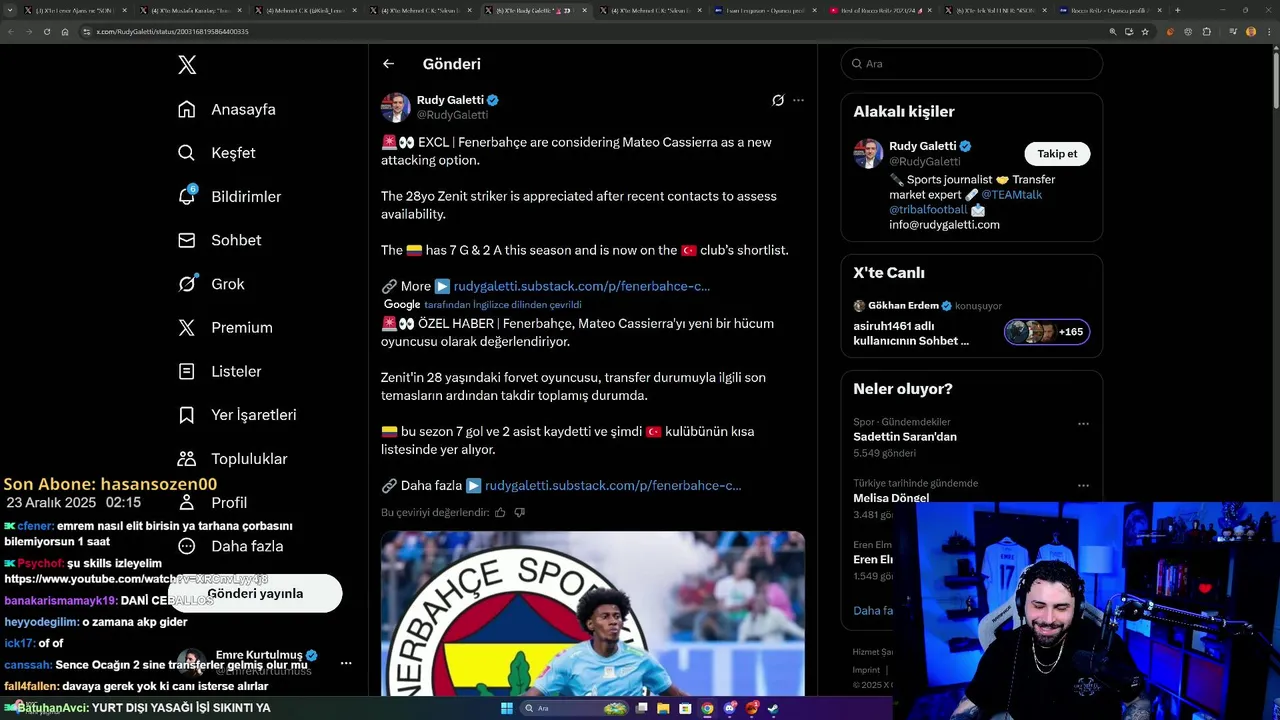Click the page vertical scrollbar

tap(1275, 80)
